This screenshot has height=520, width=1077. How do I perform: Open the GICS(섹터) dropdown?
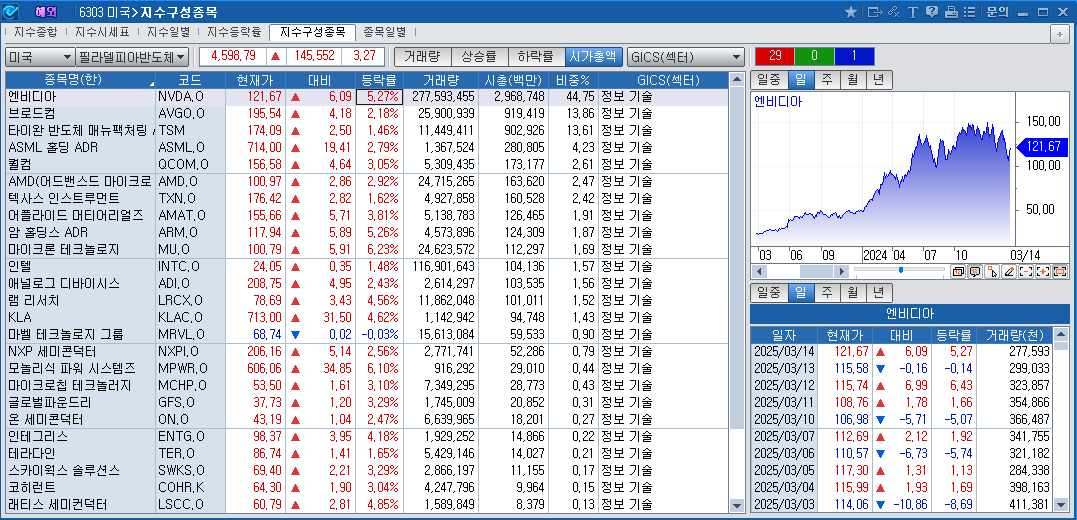pos(685,57)
